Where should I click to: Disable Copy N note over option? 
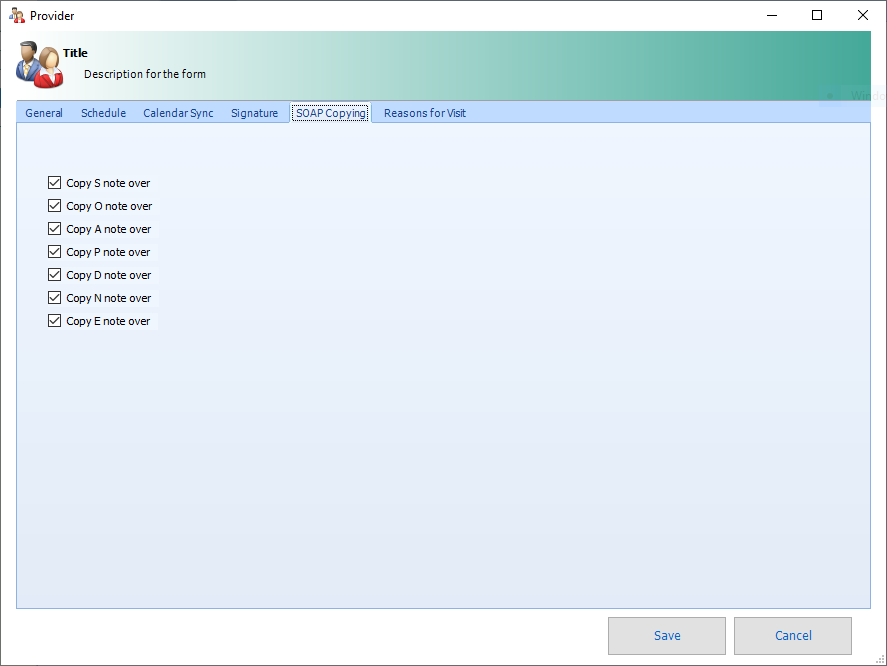(55, 298)
